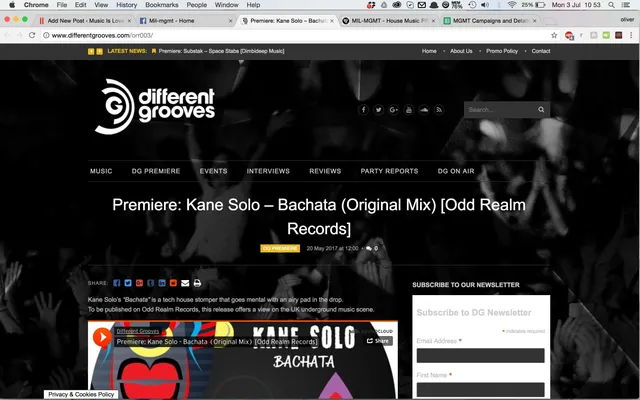Switch to Add New Post tab
The width and height of the screenshot is (640, 400).
pyautogui.click(x=85, y=20)
